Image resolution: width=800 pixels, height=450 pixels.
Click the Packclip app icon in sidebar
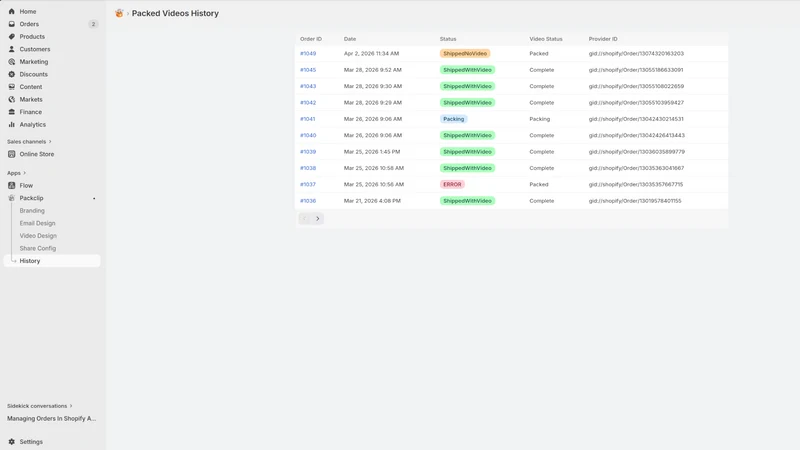click(x=12, y=198)
